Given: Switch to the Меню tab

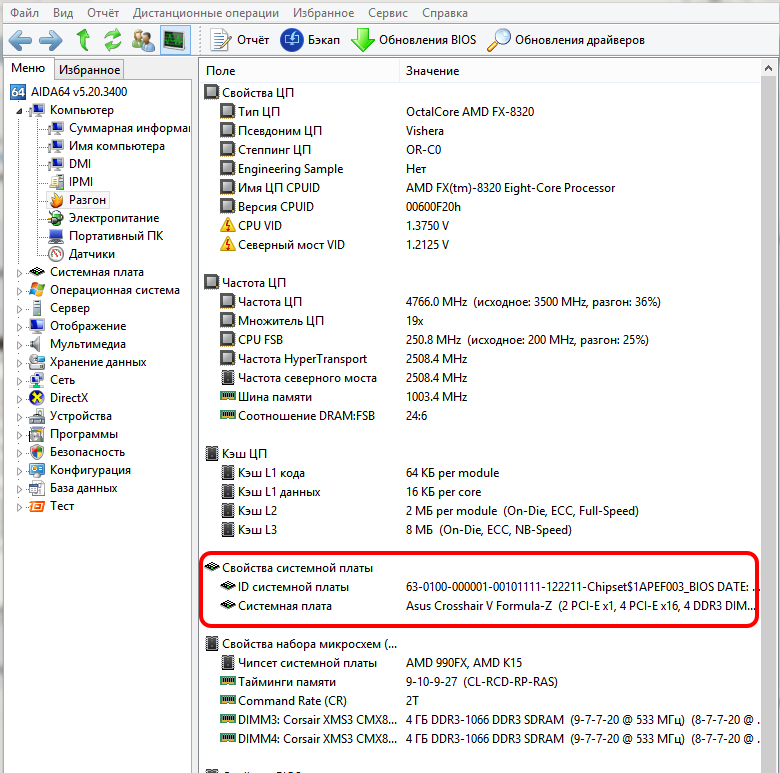Looking at the screenshot, I should [28, 68].
